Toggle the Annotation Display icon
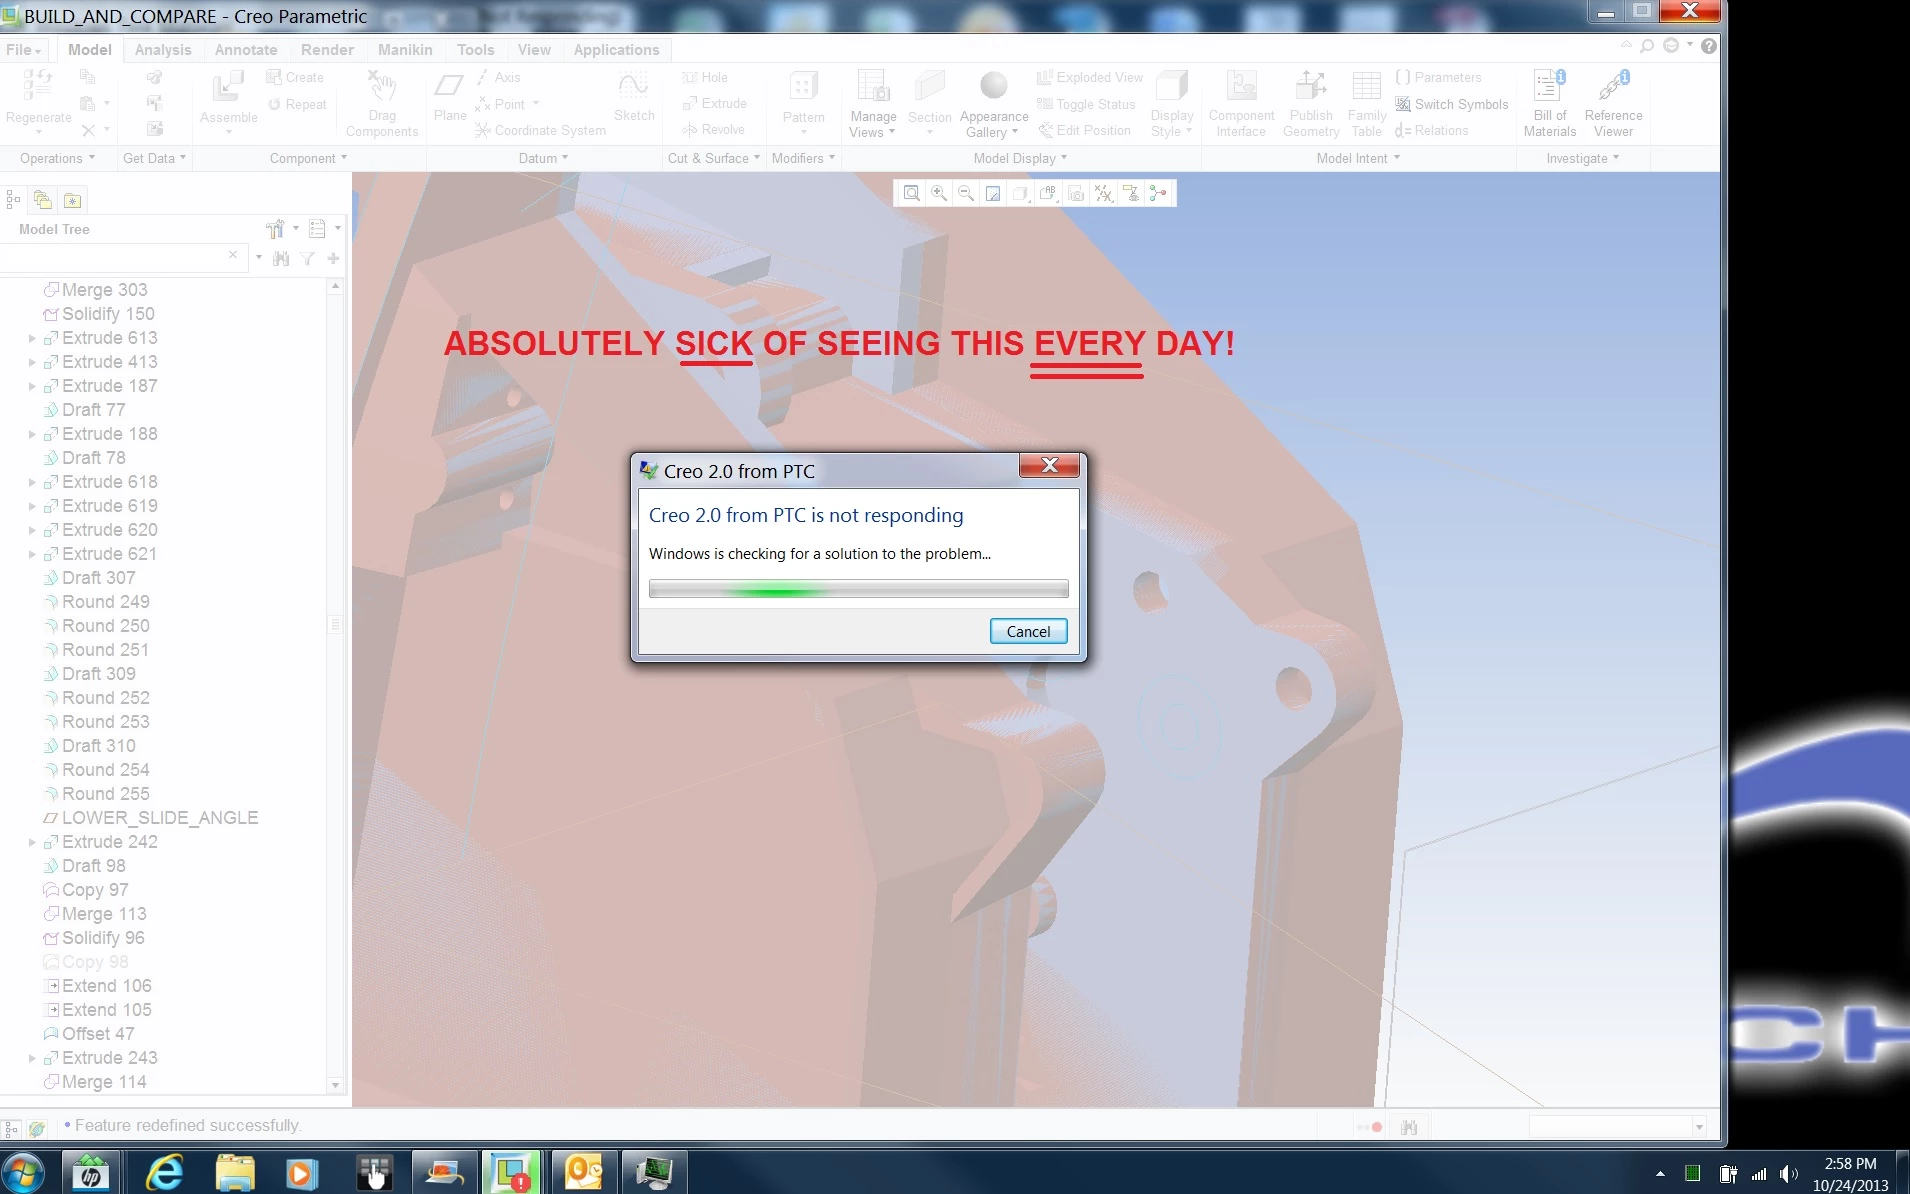1910x1194 pixels. pyautogui.click(x=1131, y=193)
